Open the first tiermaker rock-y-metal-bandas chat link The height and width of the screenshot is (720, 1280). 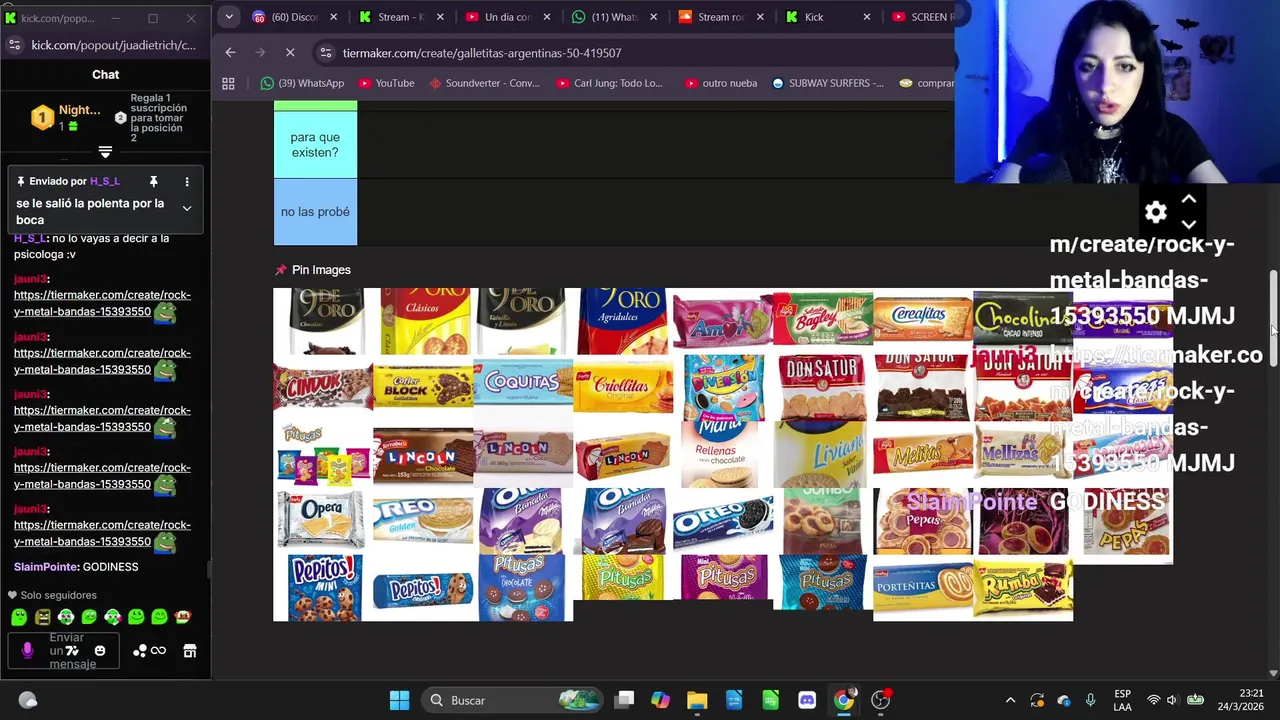(x=102, y=303)
